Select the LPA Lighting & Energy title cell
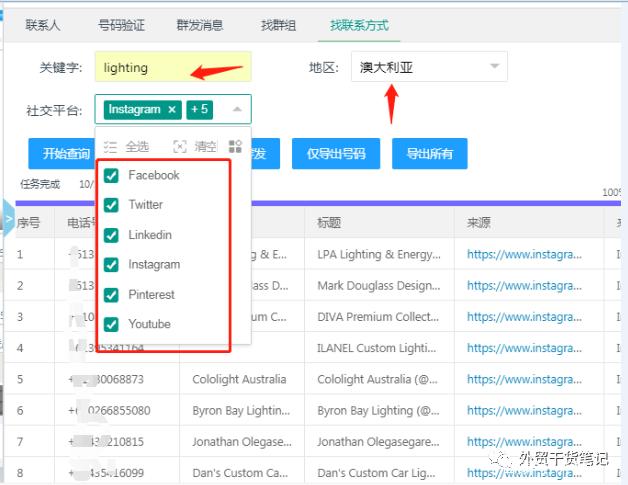Viewport: 628px width, 485px height. coord(379,254)
